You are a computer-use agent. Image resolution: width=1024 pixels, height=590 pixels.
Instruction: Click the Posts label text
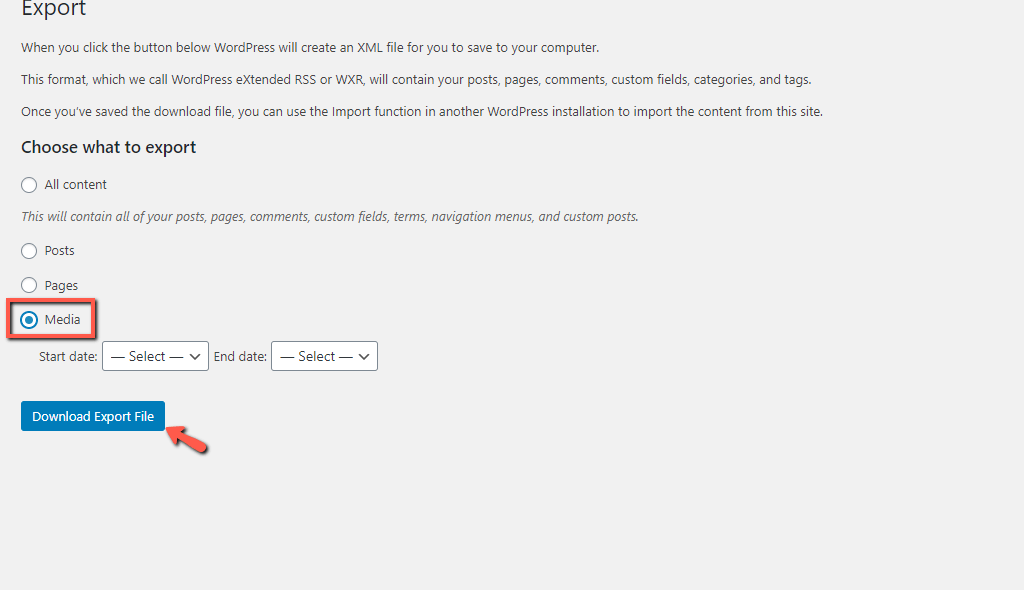click(59, 251)
